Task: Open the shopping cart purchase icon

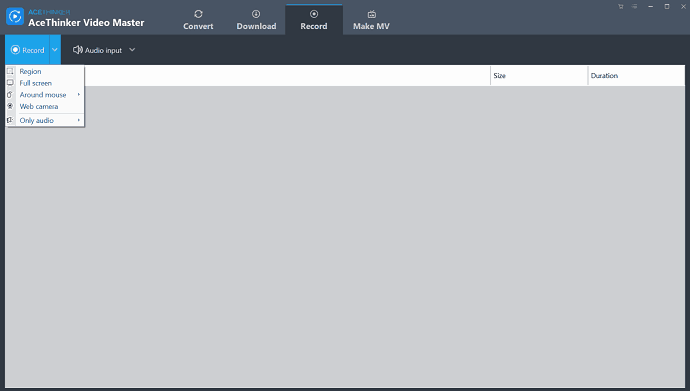Action: coord(620,7)
